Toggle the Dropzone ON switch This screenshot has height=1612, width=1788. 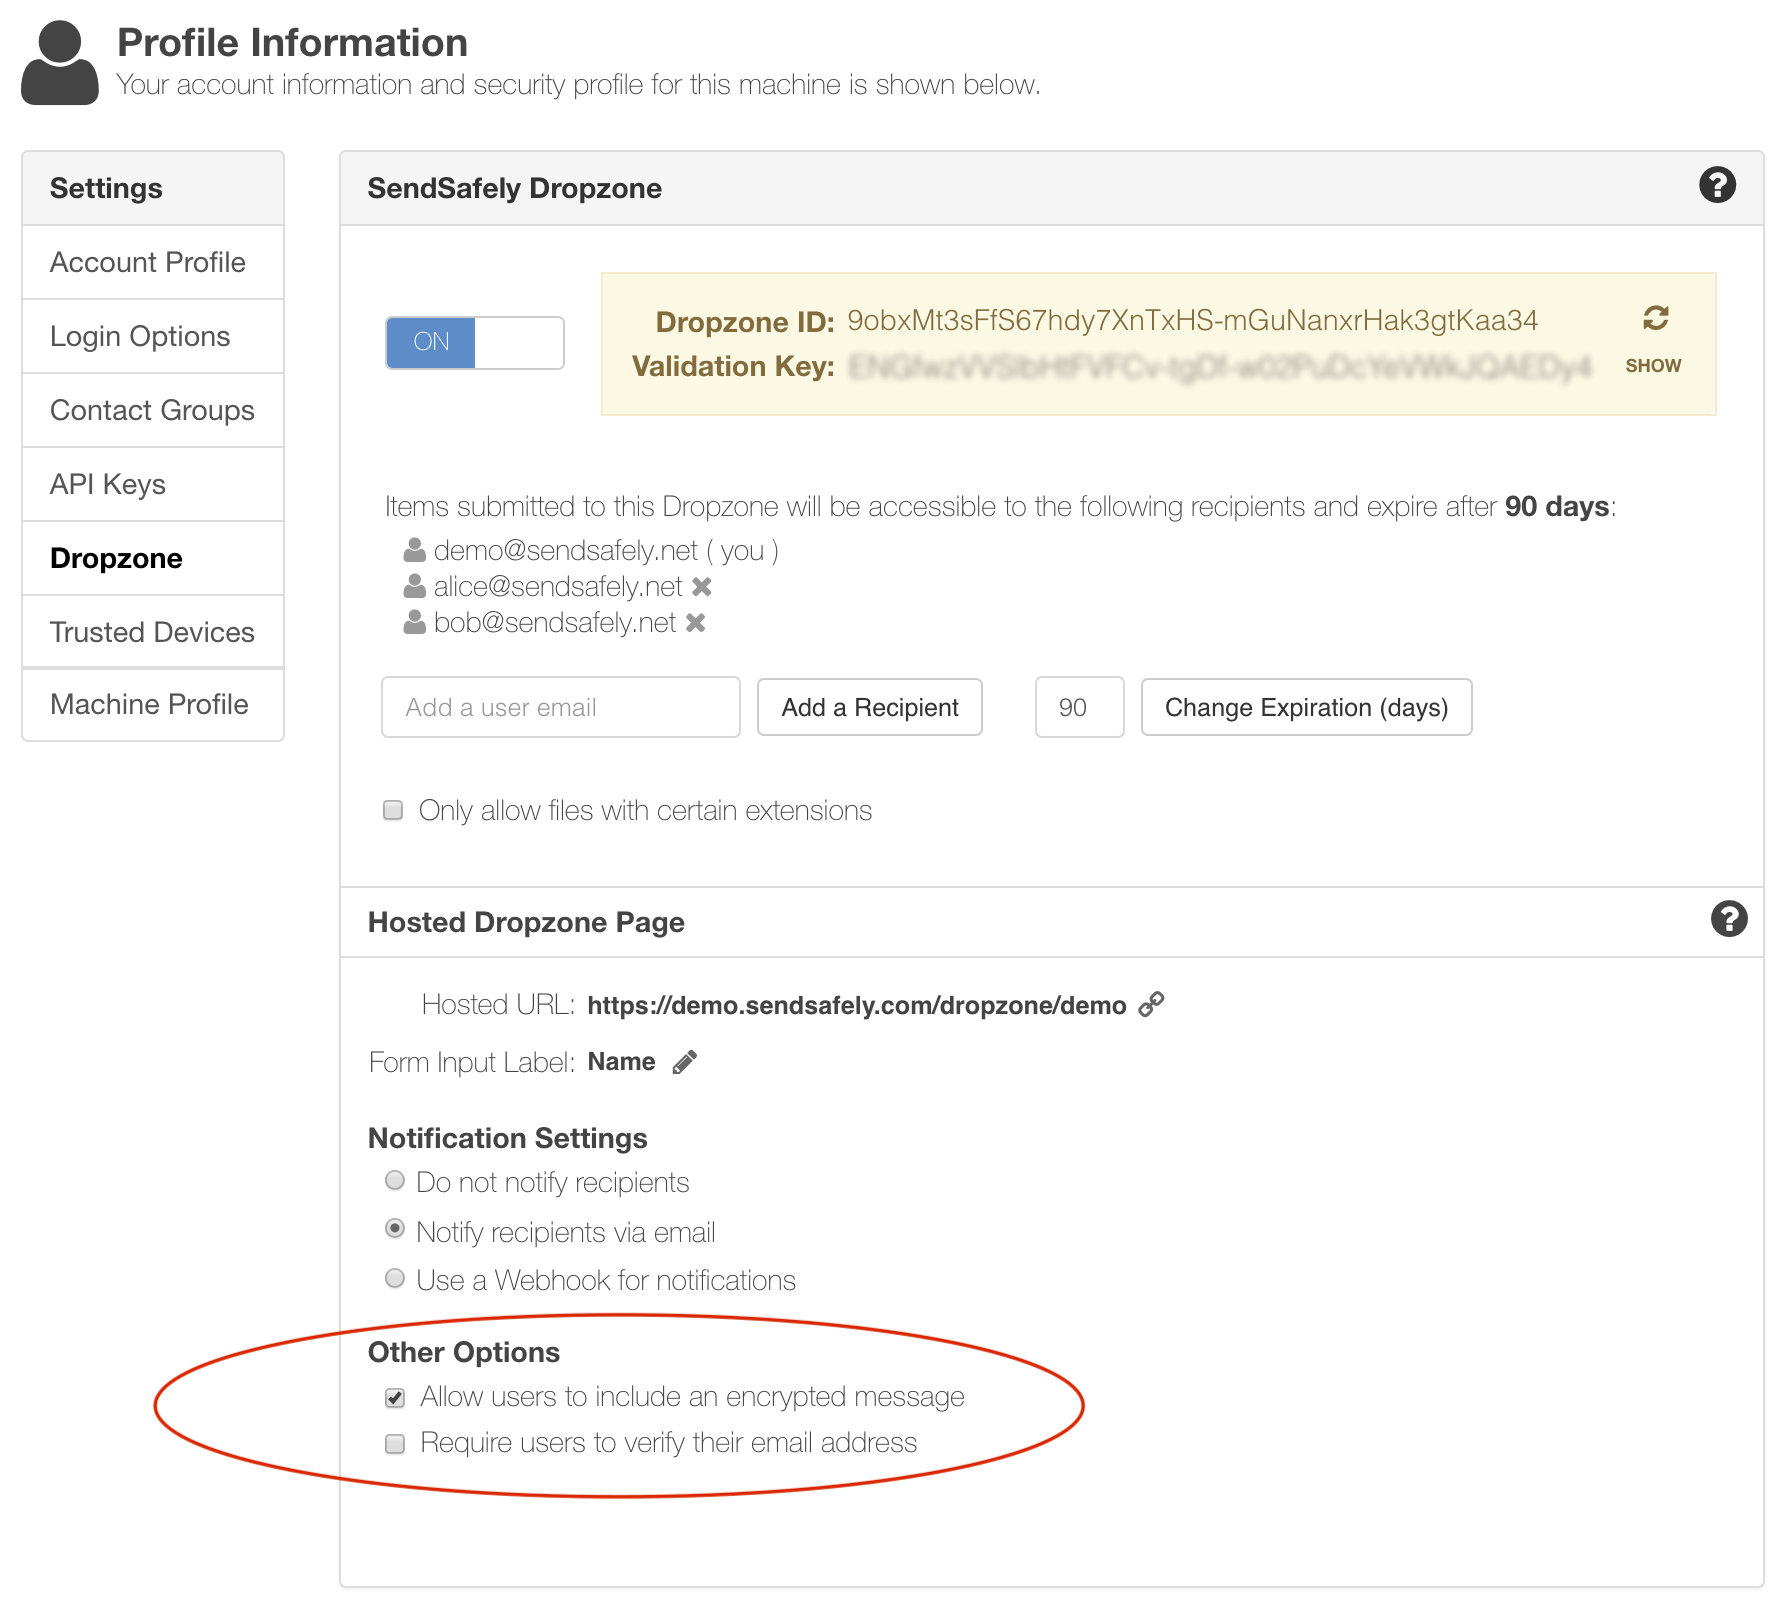pyautogui.click(x=475, y=343)
